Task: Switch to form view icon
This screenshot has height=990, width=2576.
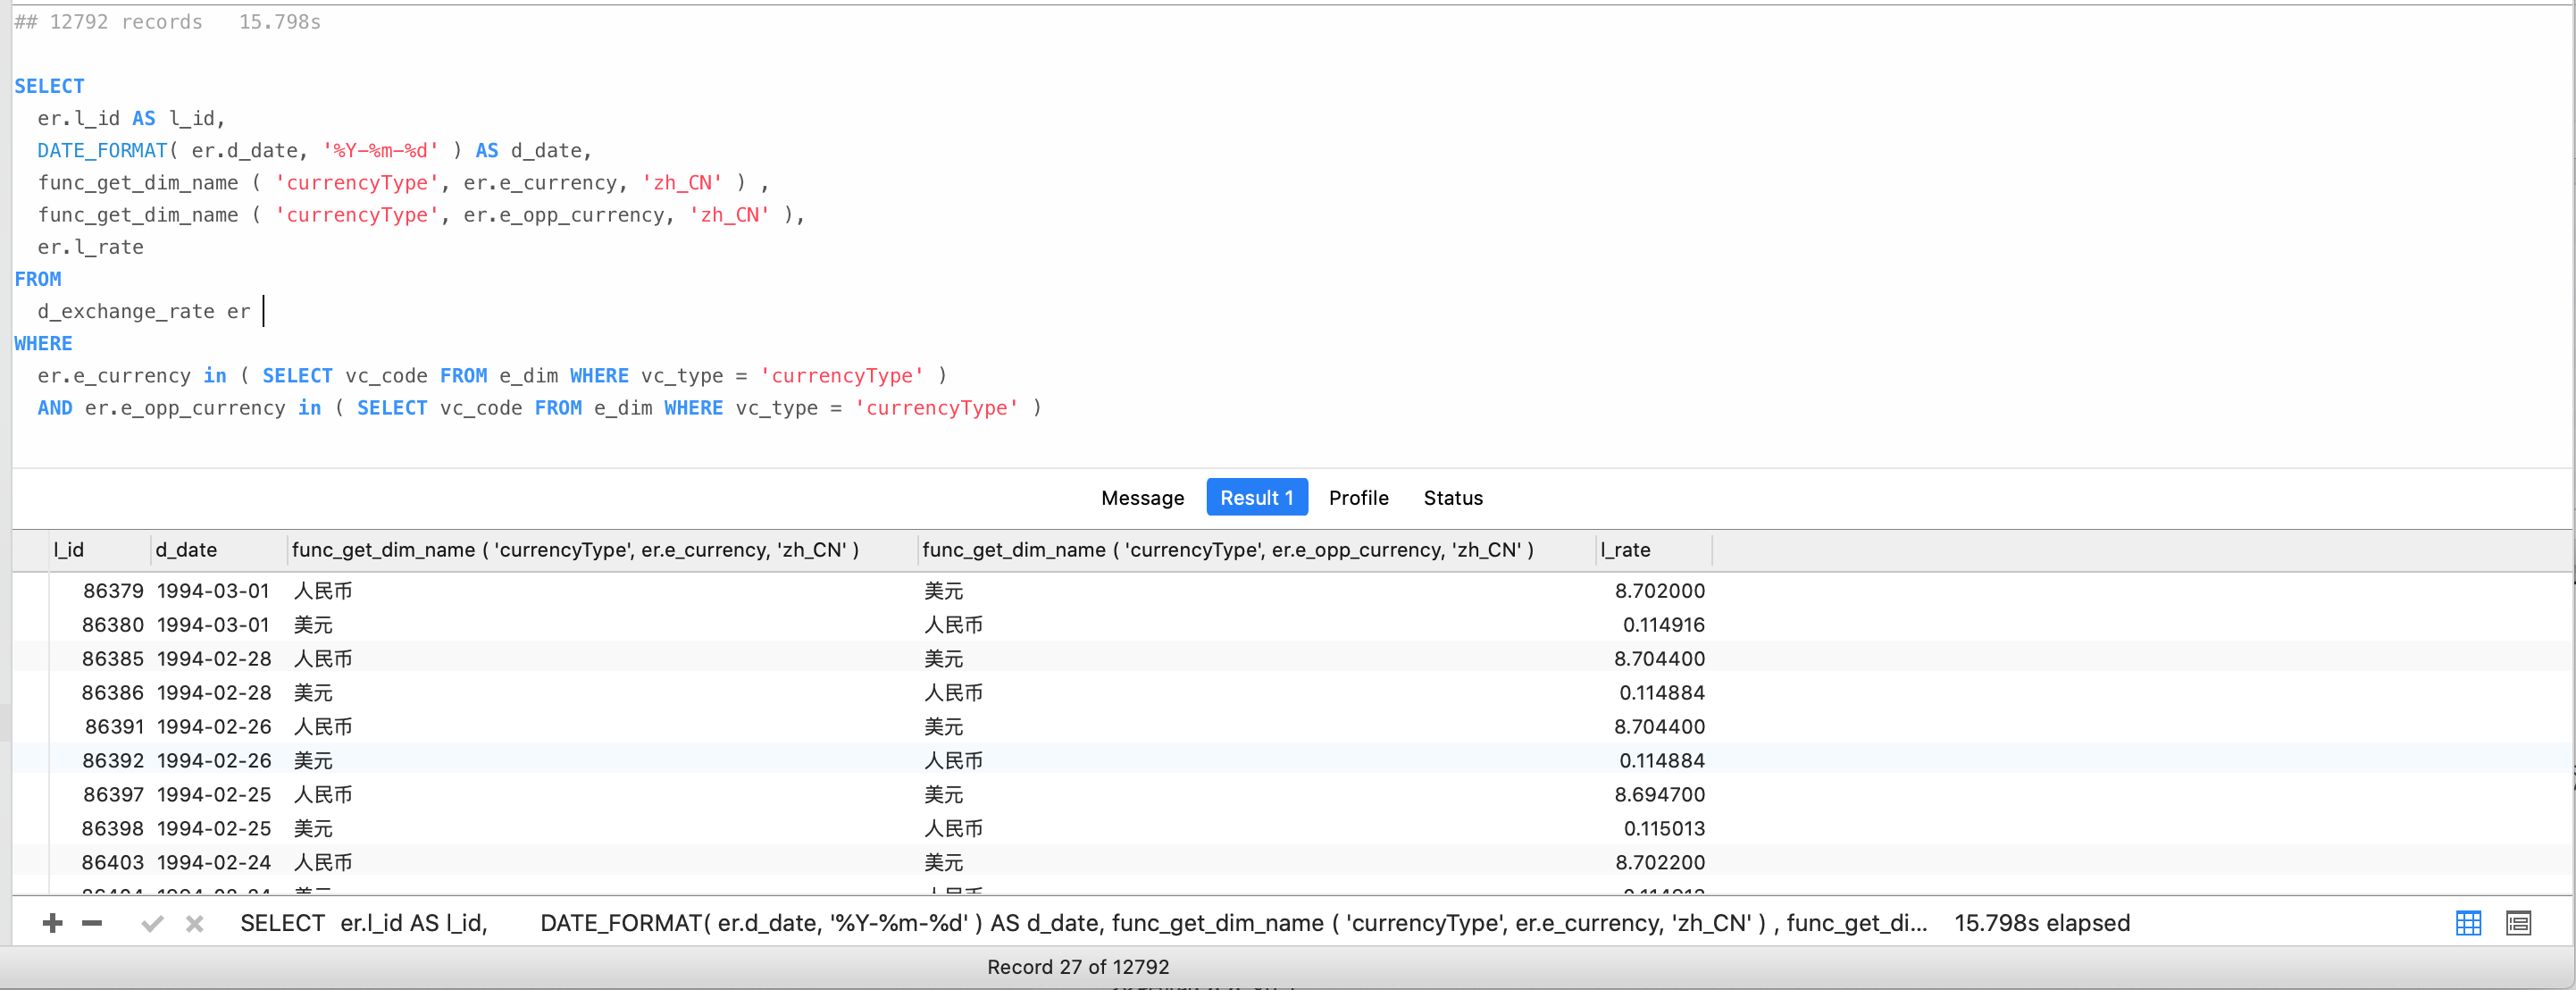Action: coord(2518,923)
